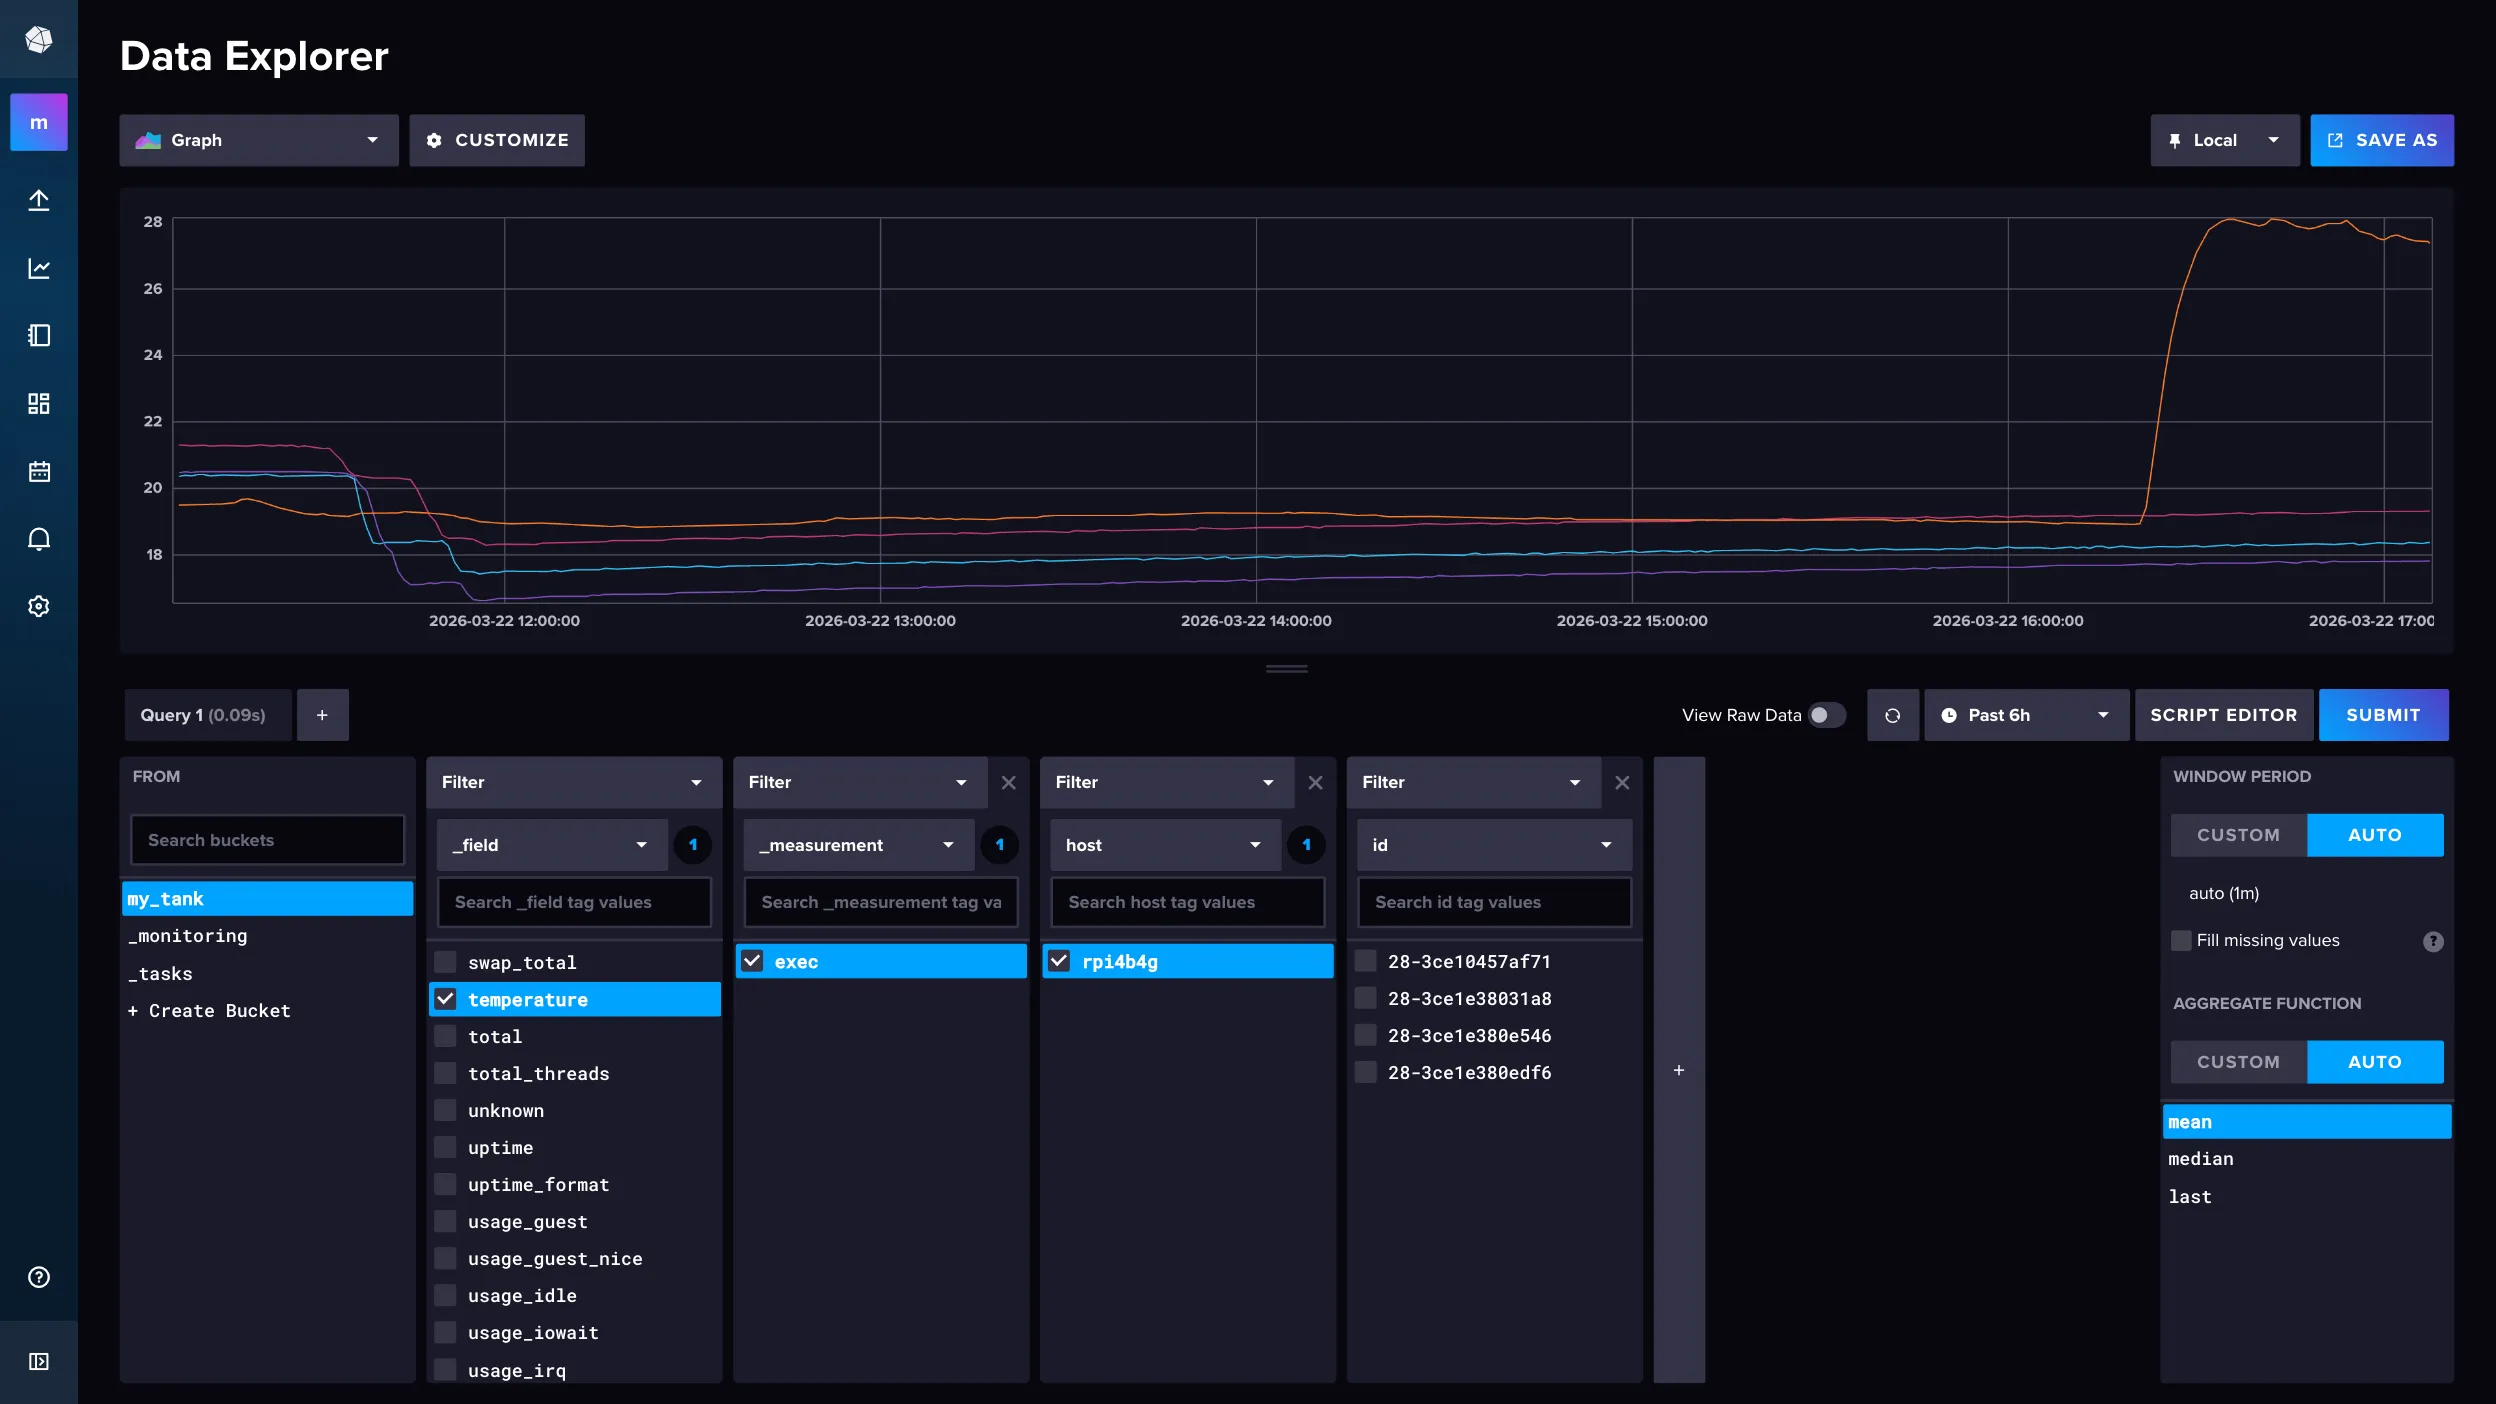Toggle View Raw Data switch
This screenshot has height=1404, width=2496.
click(1826, 715)
